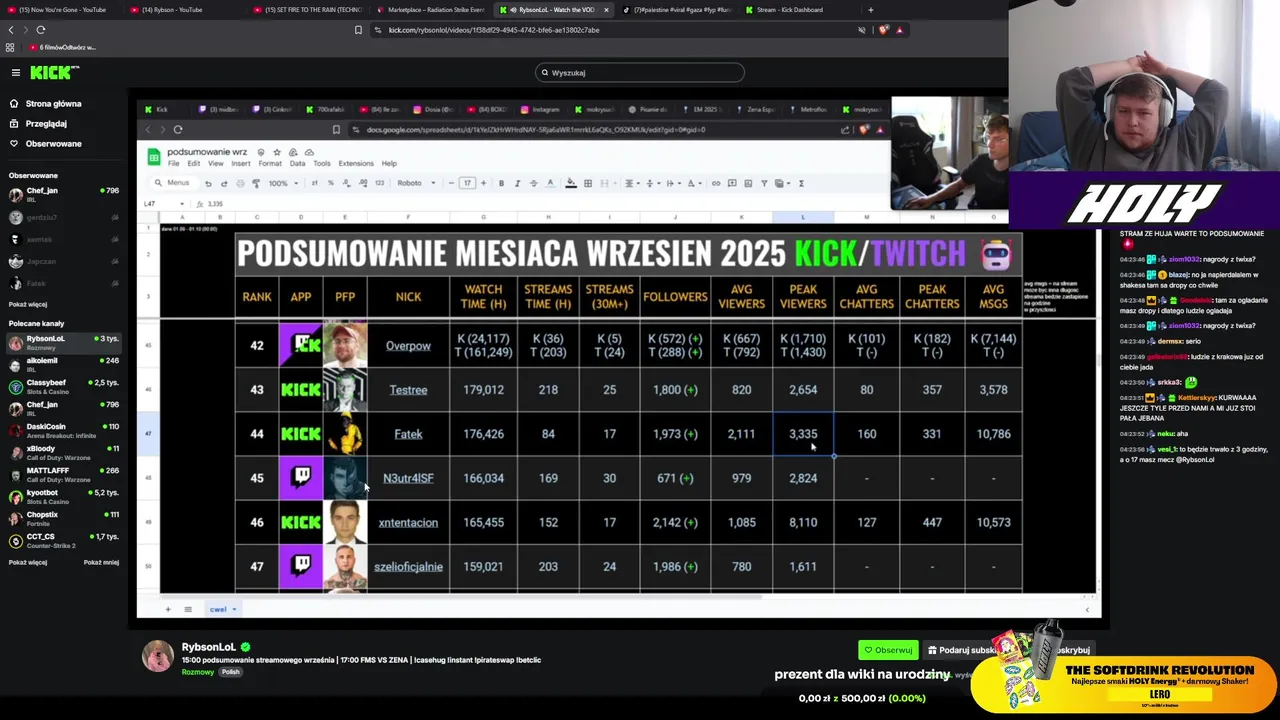Click the Merge cells icon in Sheets
Image resolution: width=1280 pixels, height=720 pixels.
tap(604, 183)
